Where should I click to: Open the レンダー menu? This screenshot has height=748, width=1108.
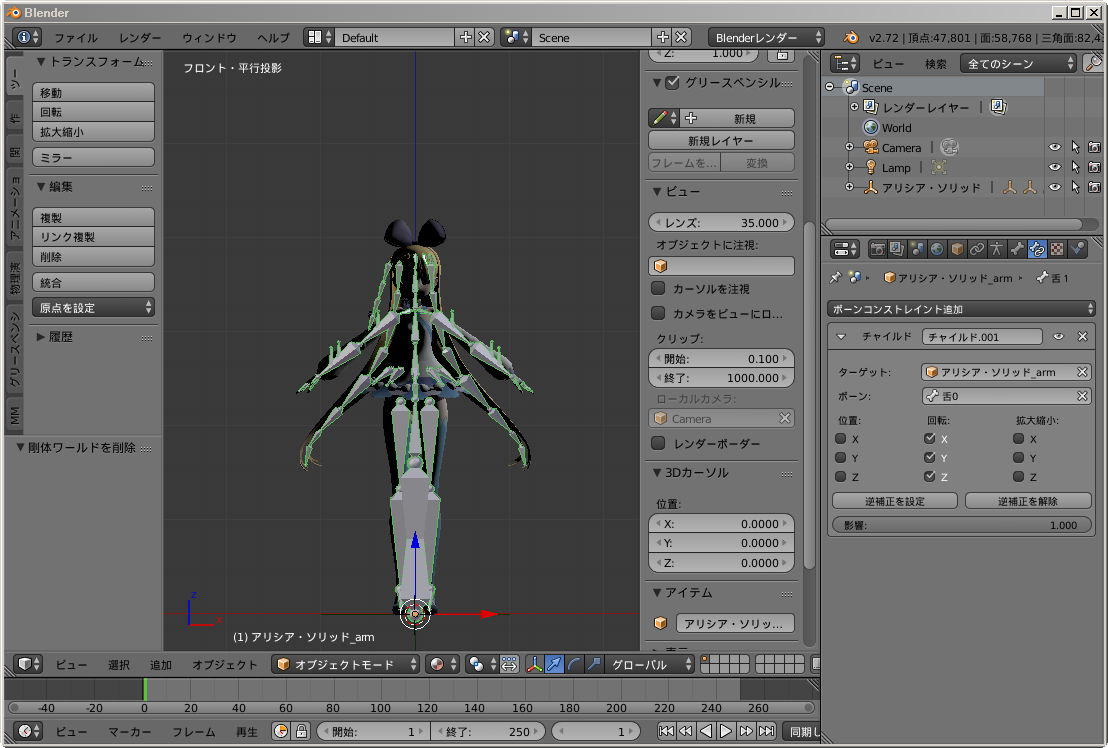pos(139,37)
